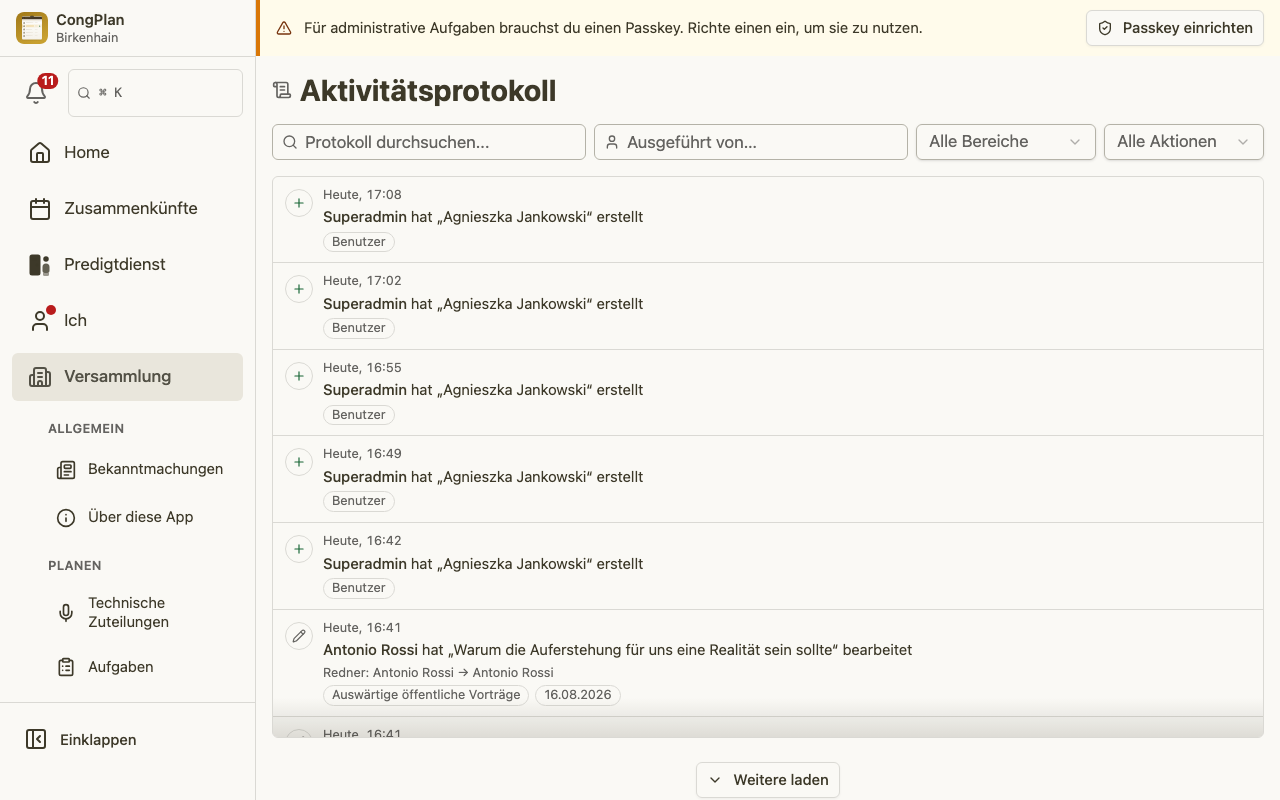Click the Passkey einrichten button
The height and width of the screenshot is (800, 1280).
(x=1175, y=28)
